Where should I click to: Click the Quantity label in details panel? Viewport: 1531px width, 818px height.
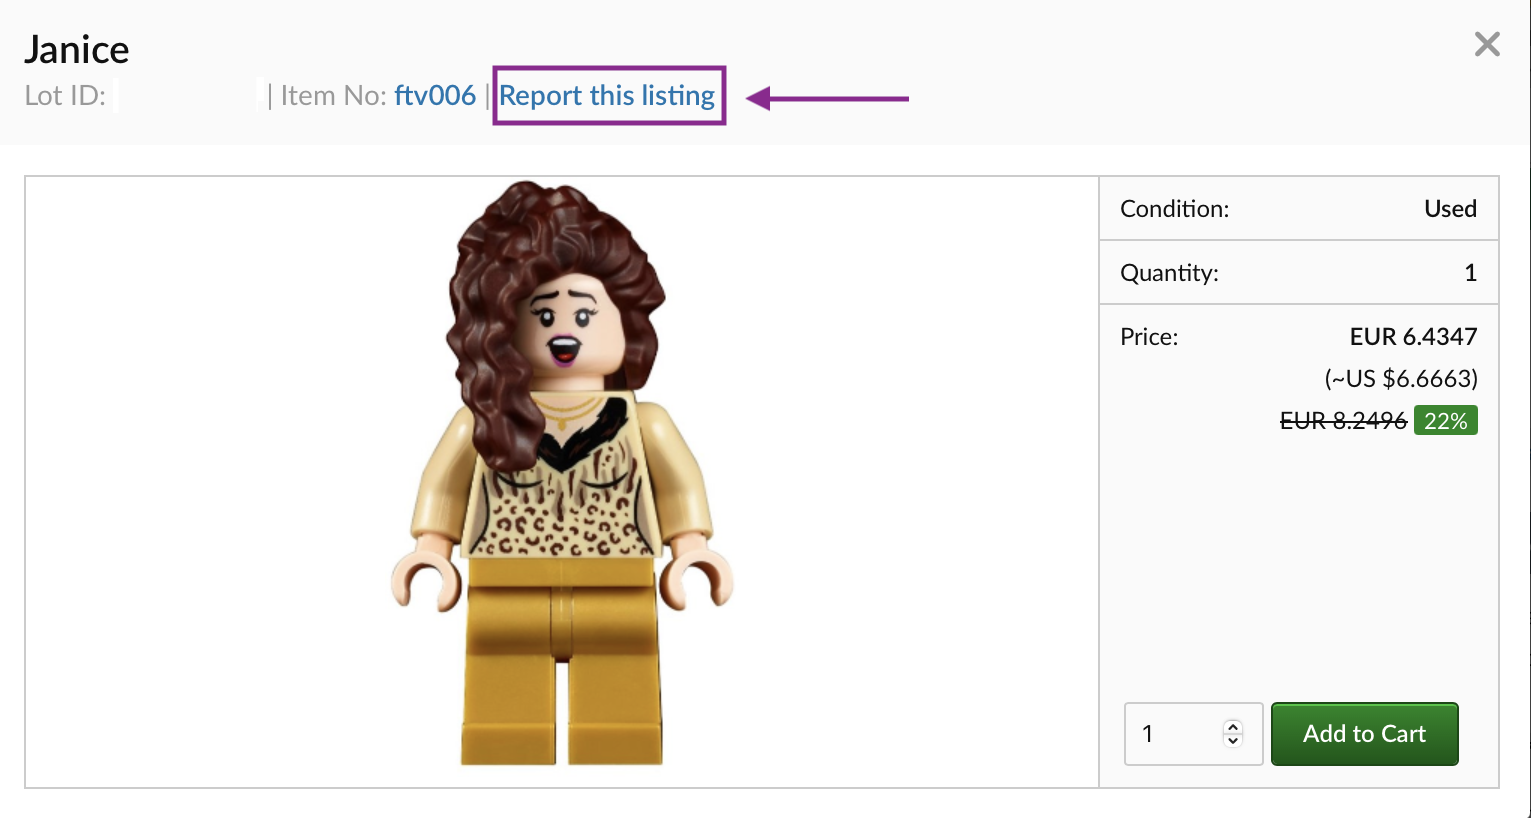(x=1169, y=273)
